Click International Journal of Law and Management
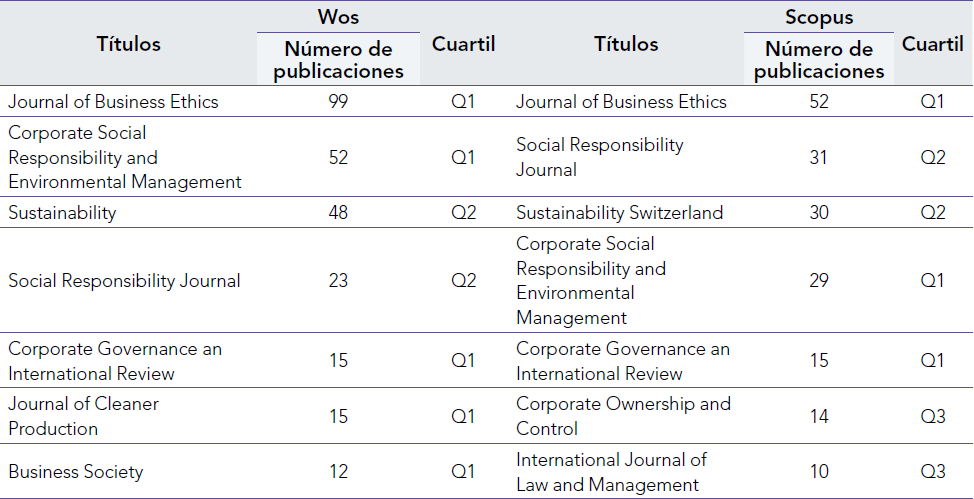 pyautogui.click(x=611, y=472)
